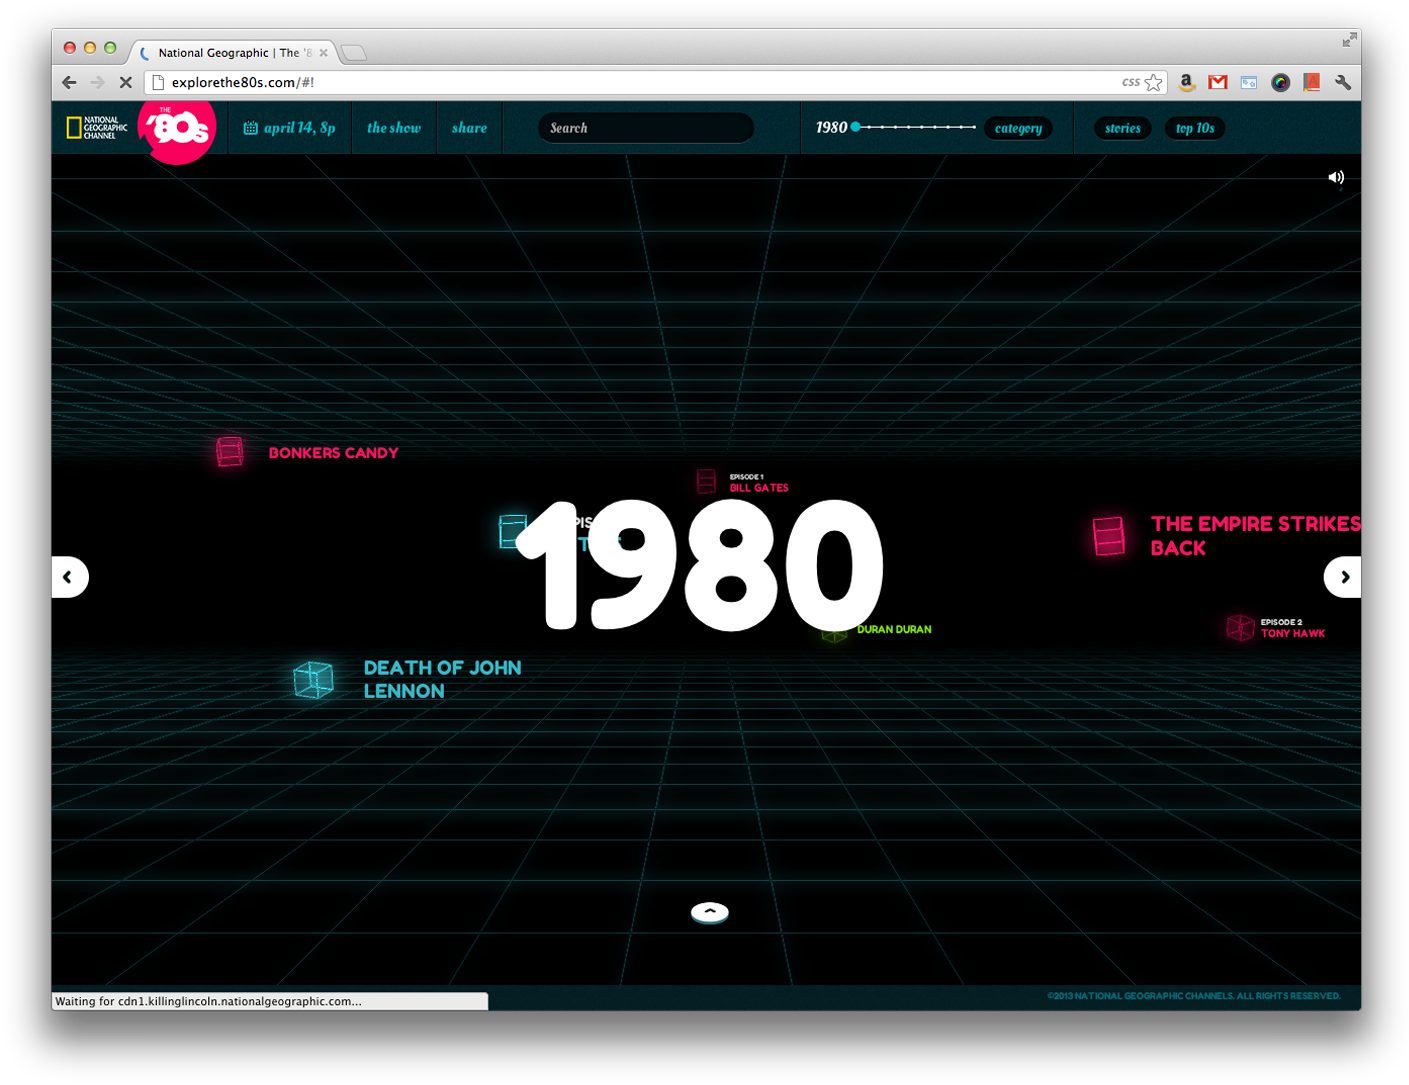1409x1085 pixels.
Task: Click the 2013 National Geographic Channels copyright text
Action: point(1193,996)
